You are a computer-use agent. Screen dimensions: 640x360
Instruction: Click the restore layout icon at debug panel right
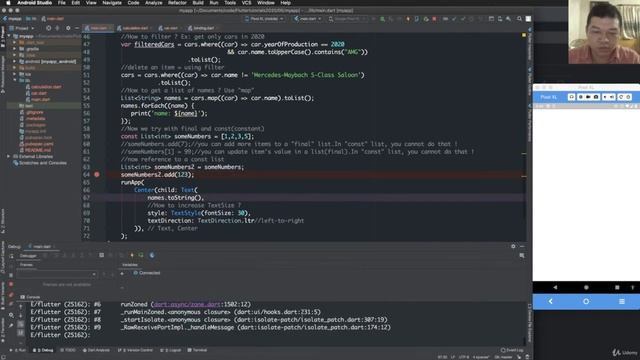click(522, 256)
